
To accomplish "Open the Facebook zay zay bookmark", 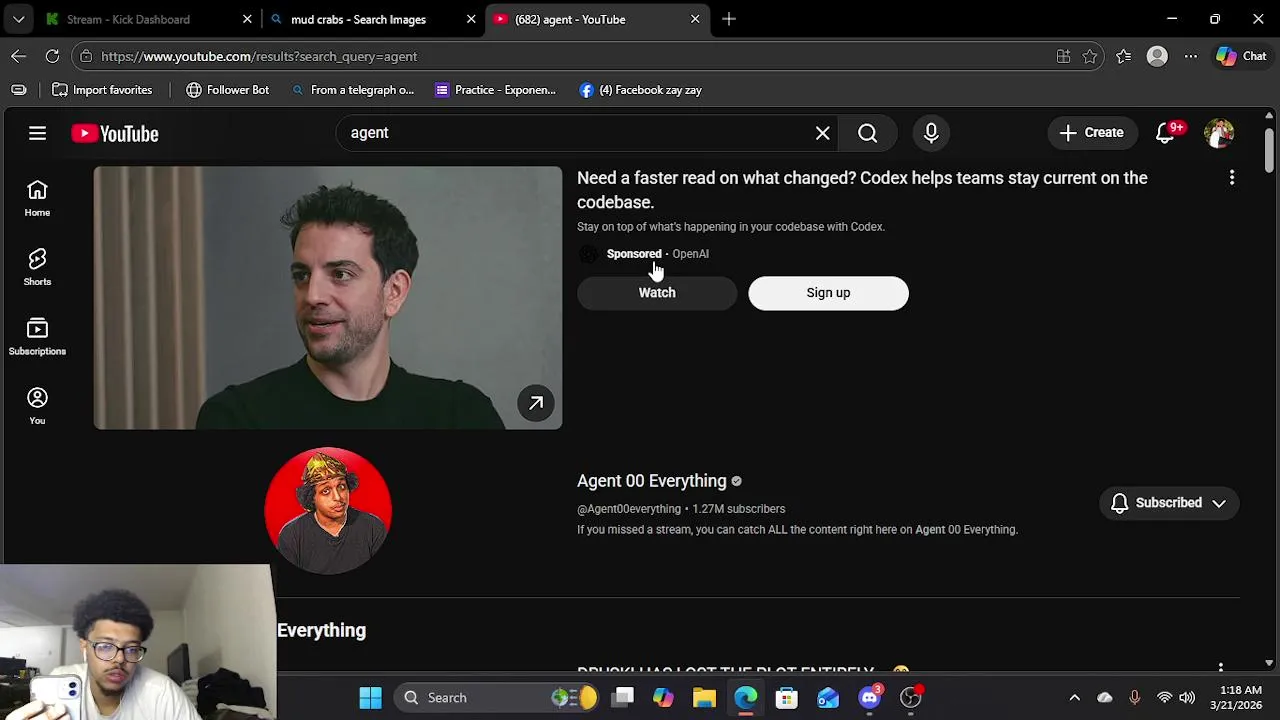I will coord(640,90).
